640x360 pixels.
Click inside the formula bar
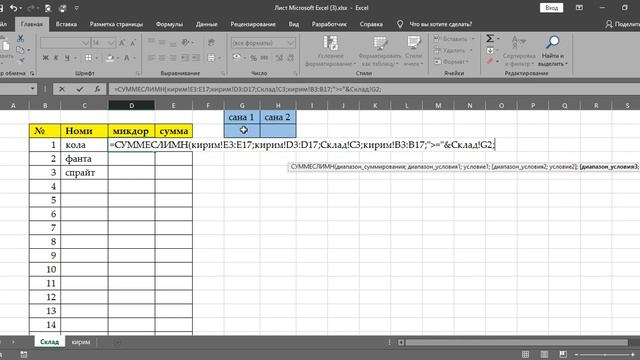pyautogui.click(x=374, y=89)
